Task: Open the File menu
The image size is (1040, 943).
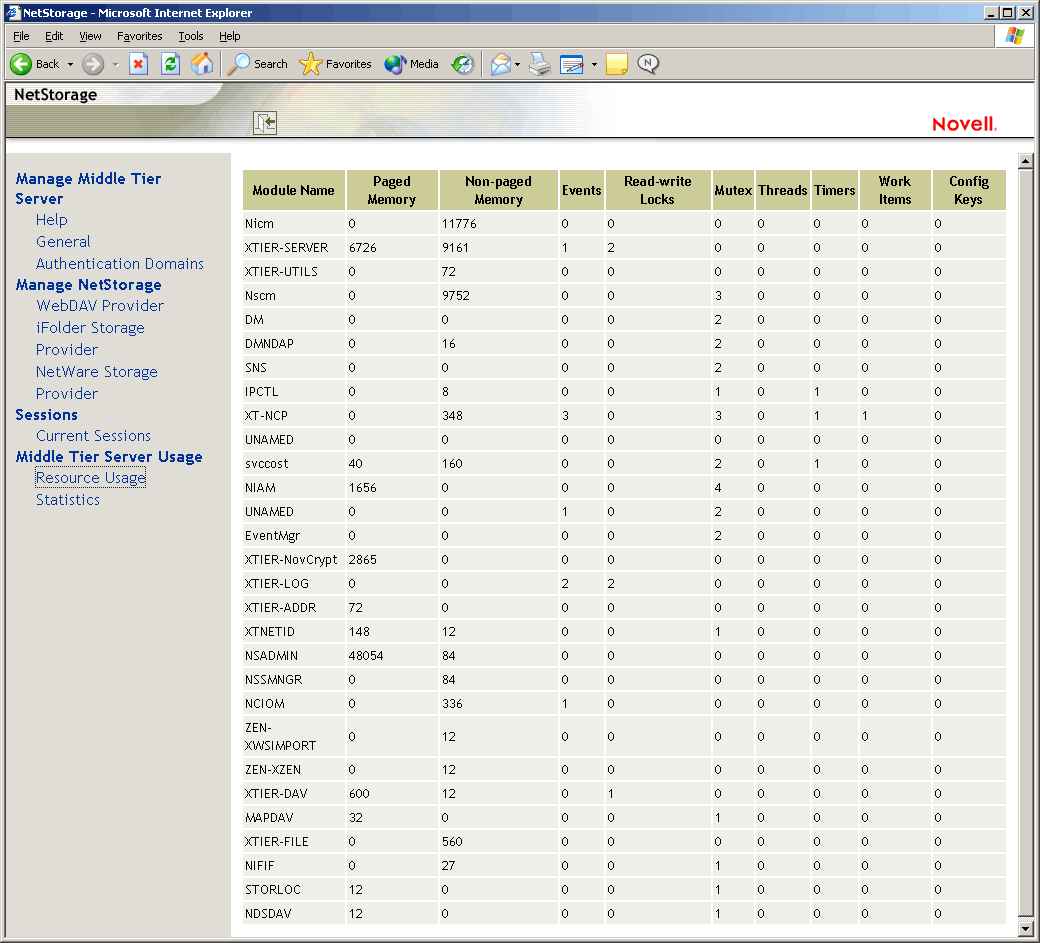Action: [x=20, y=36]
